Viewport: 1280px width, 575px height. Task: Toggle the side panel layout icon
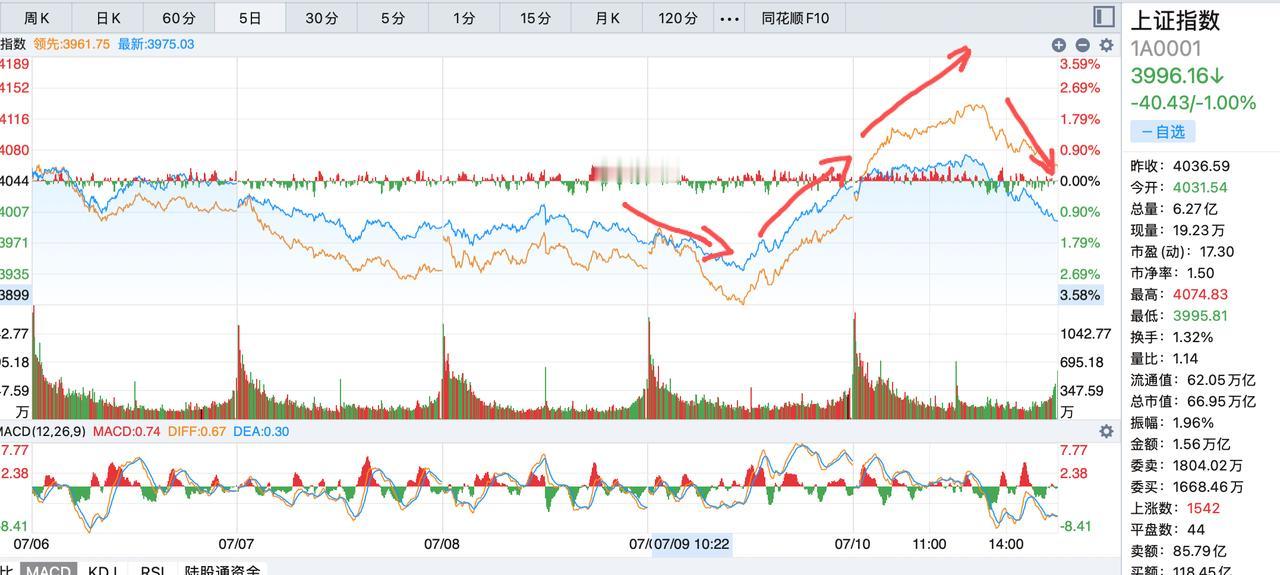click(1103, 17)
